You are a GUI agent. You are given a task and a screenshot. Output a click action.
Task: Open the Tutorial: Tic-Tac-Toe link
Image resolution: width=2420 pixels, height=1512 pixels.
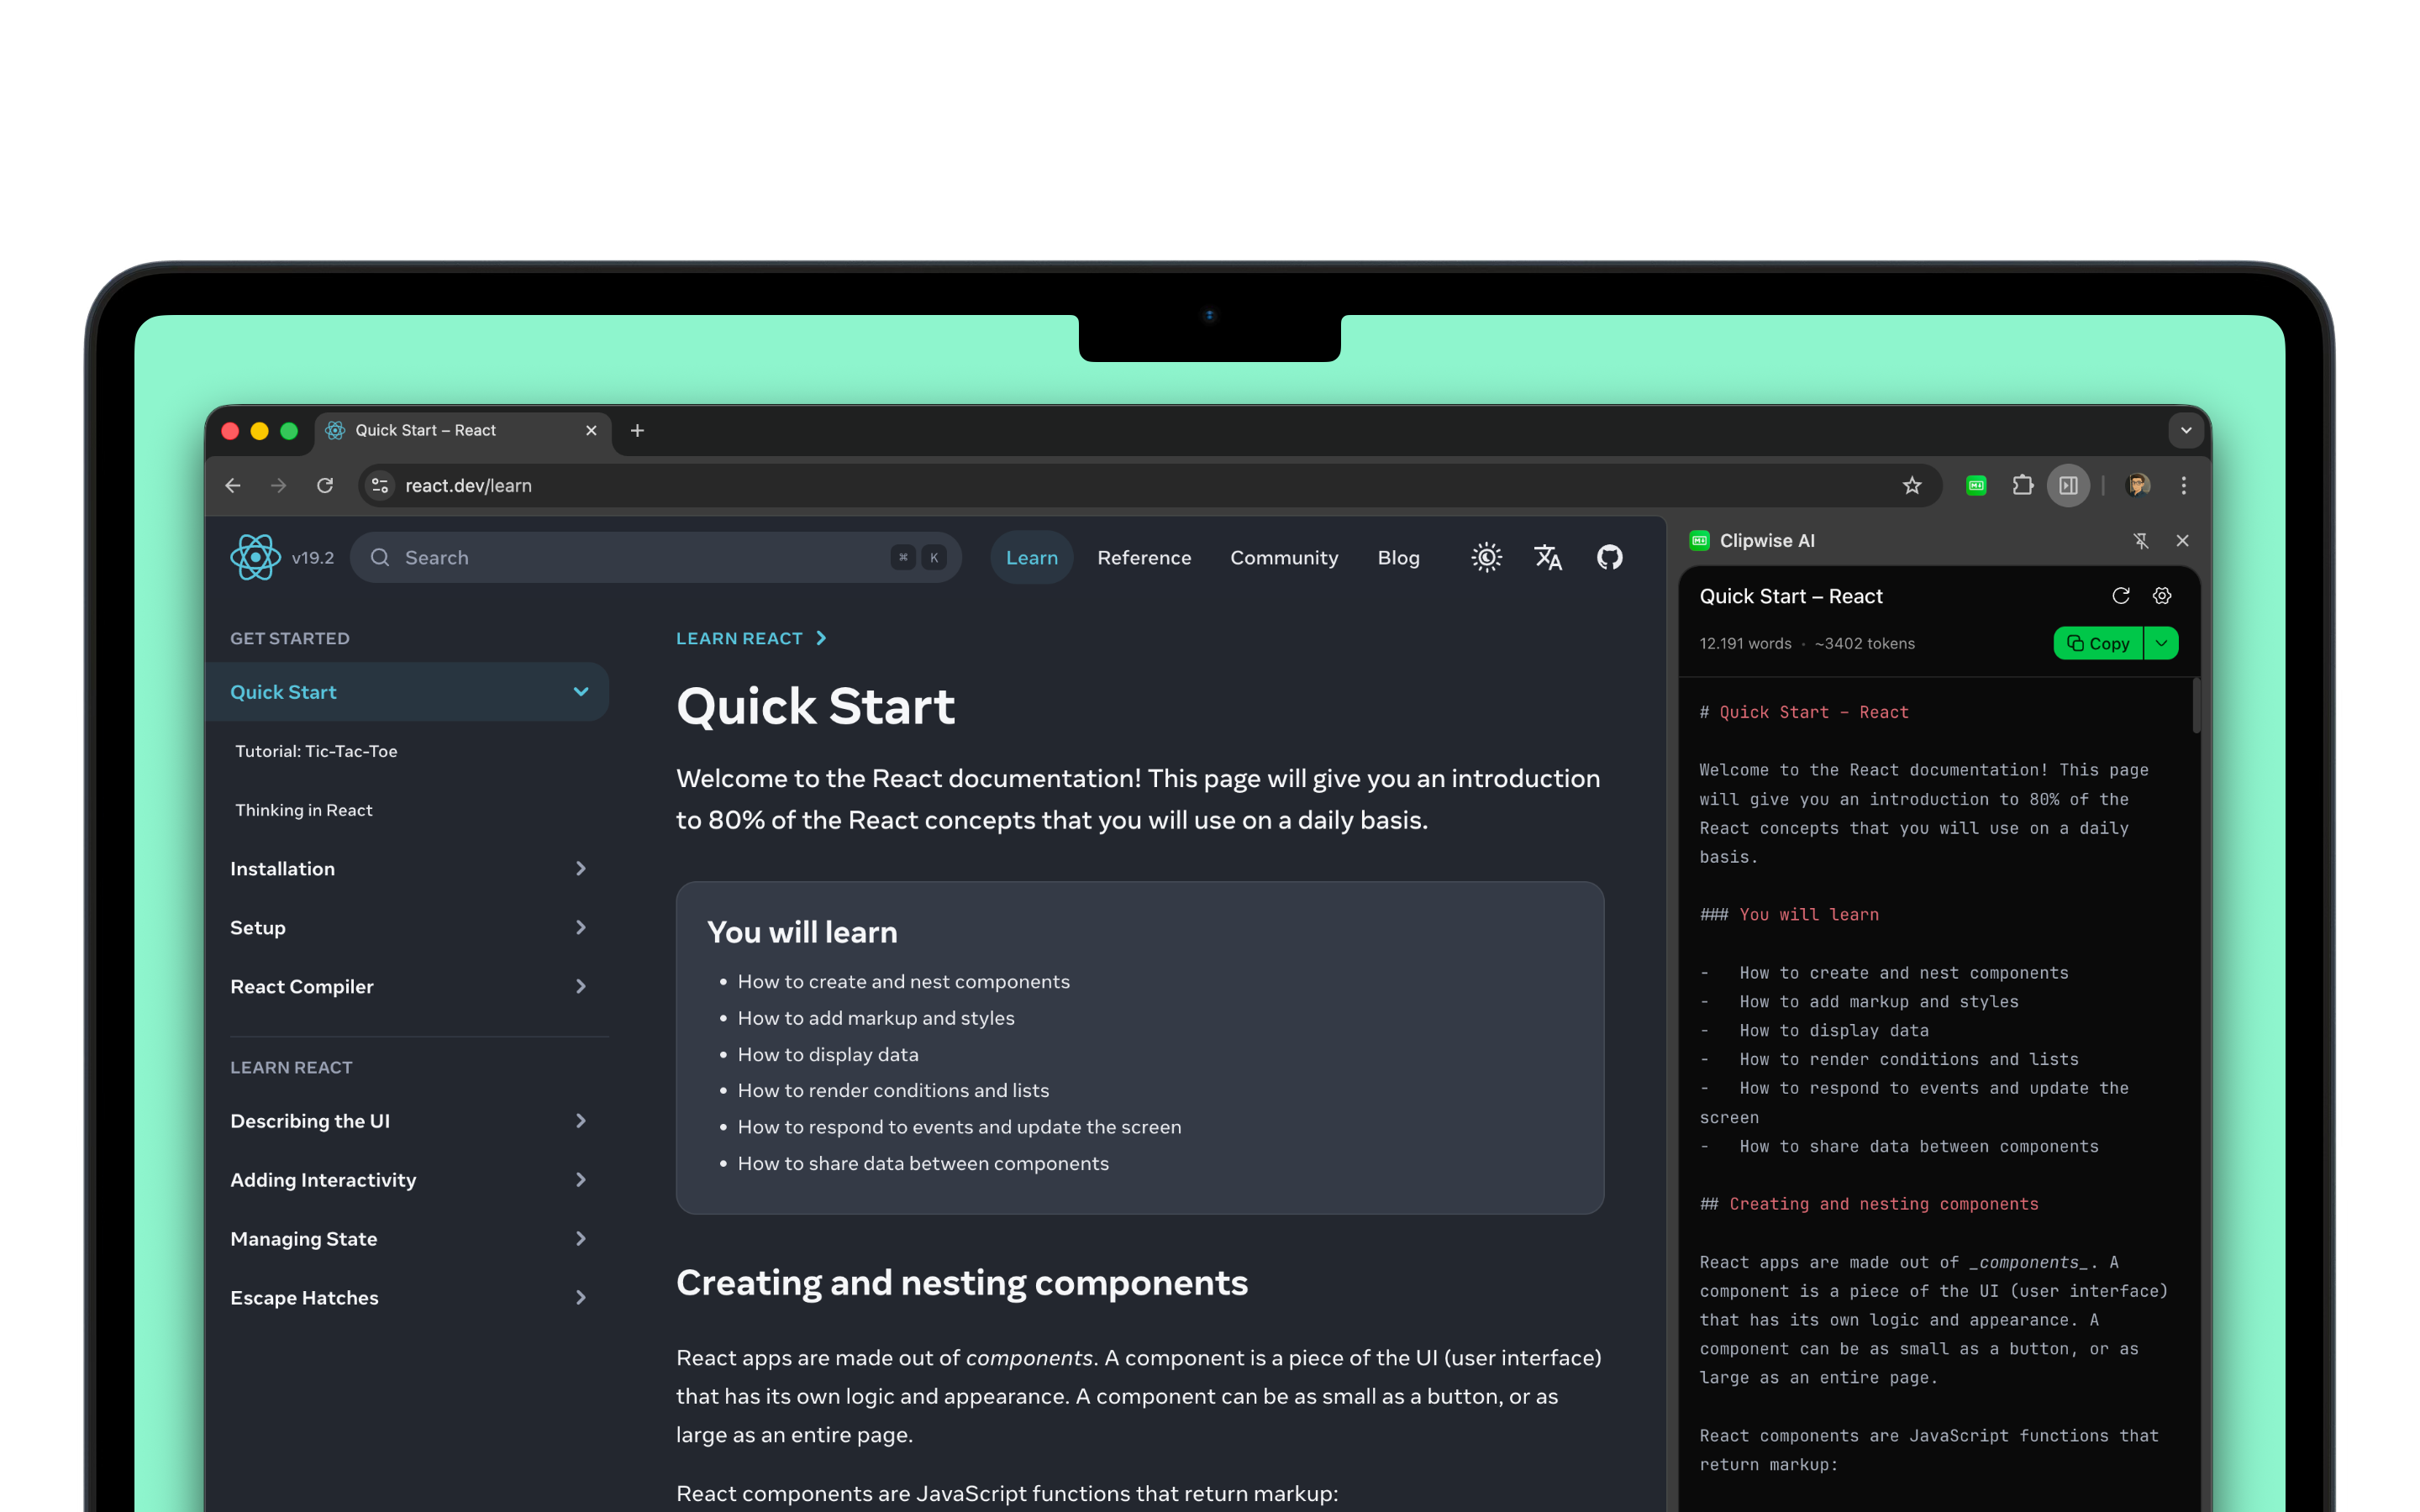tap(316, 750)
